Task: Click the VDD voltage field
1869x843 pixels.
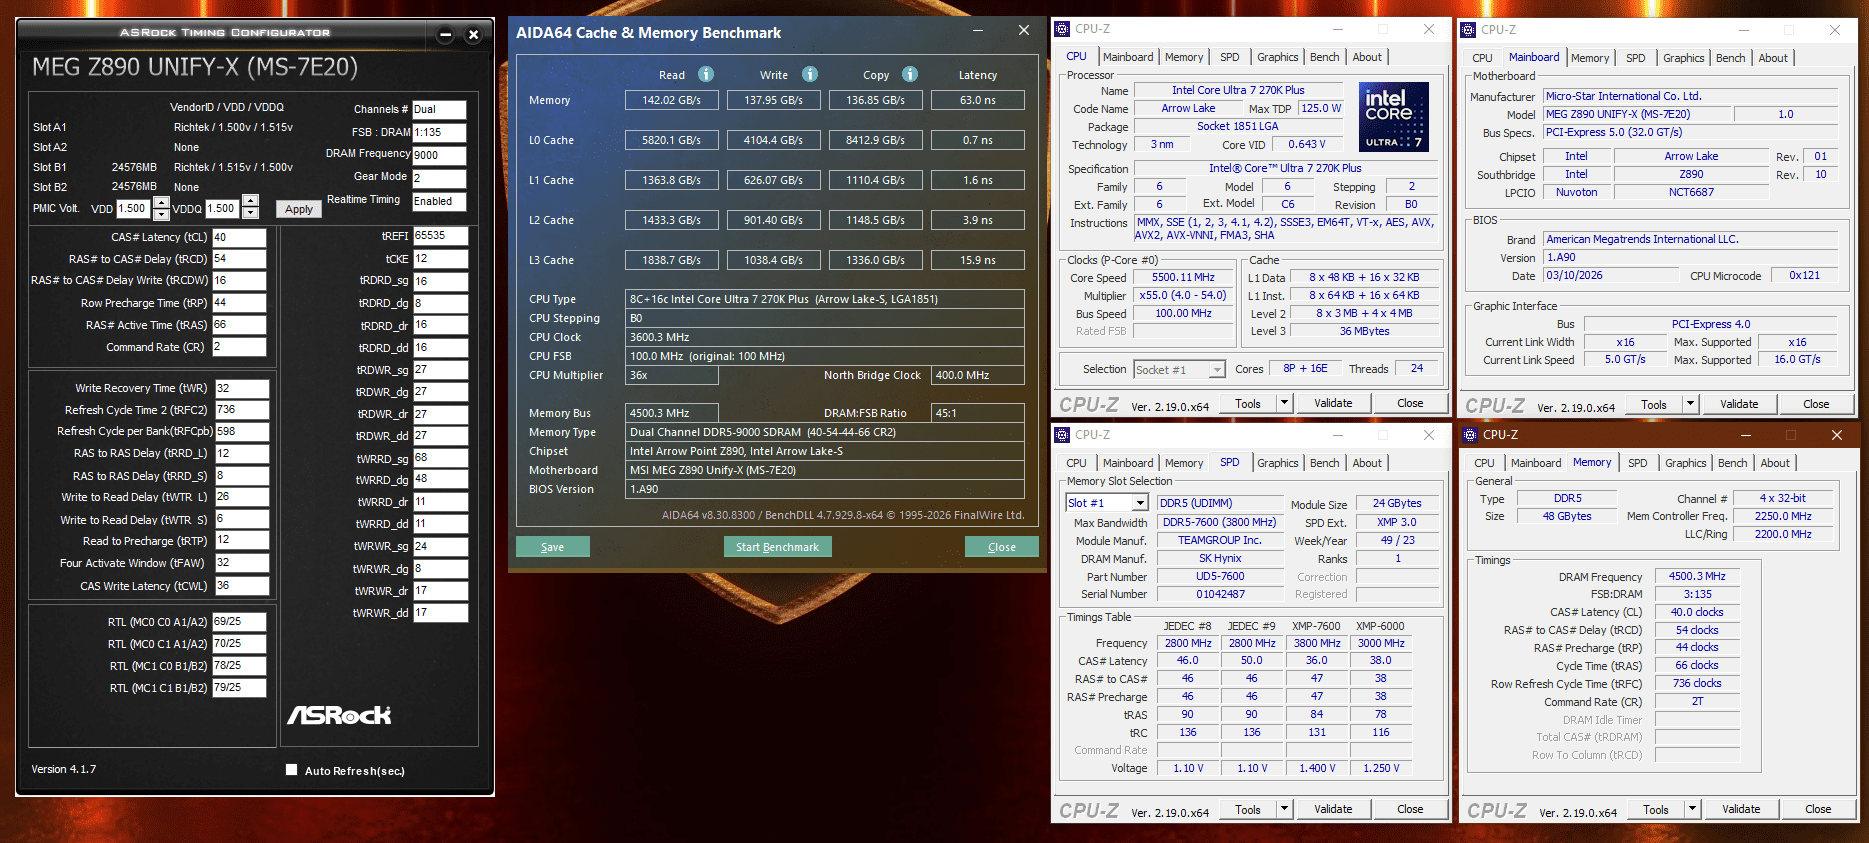Action: coord(134,208)
